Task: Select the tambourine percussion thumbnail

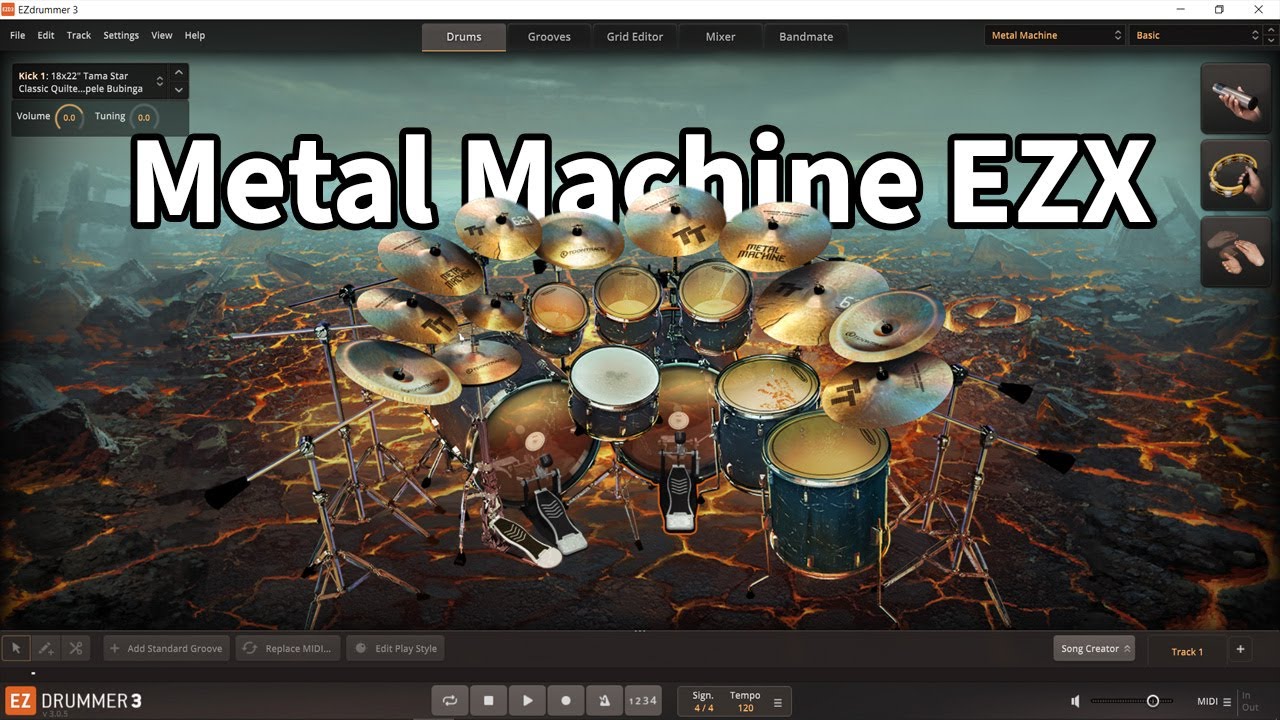Action: [x=1235, y=175]
